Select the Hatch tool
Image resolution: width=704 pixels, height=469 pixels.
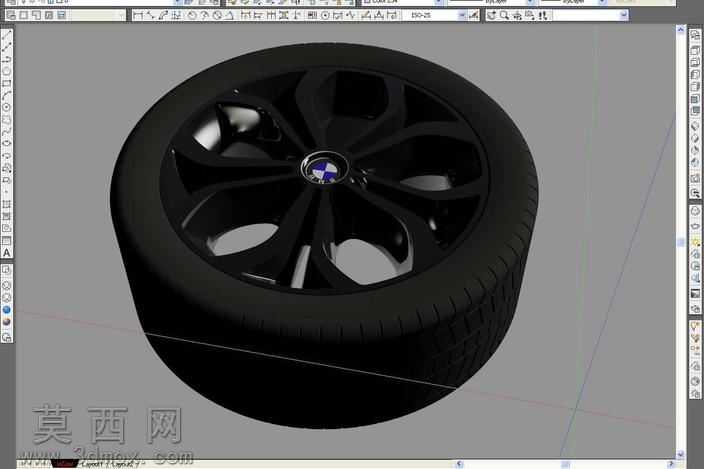(7, 204)
